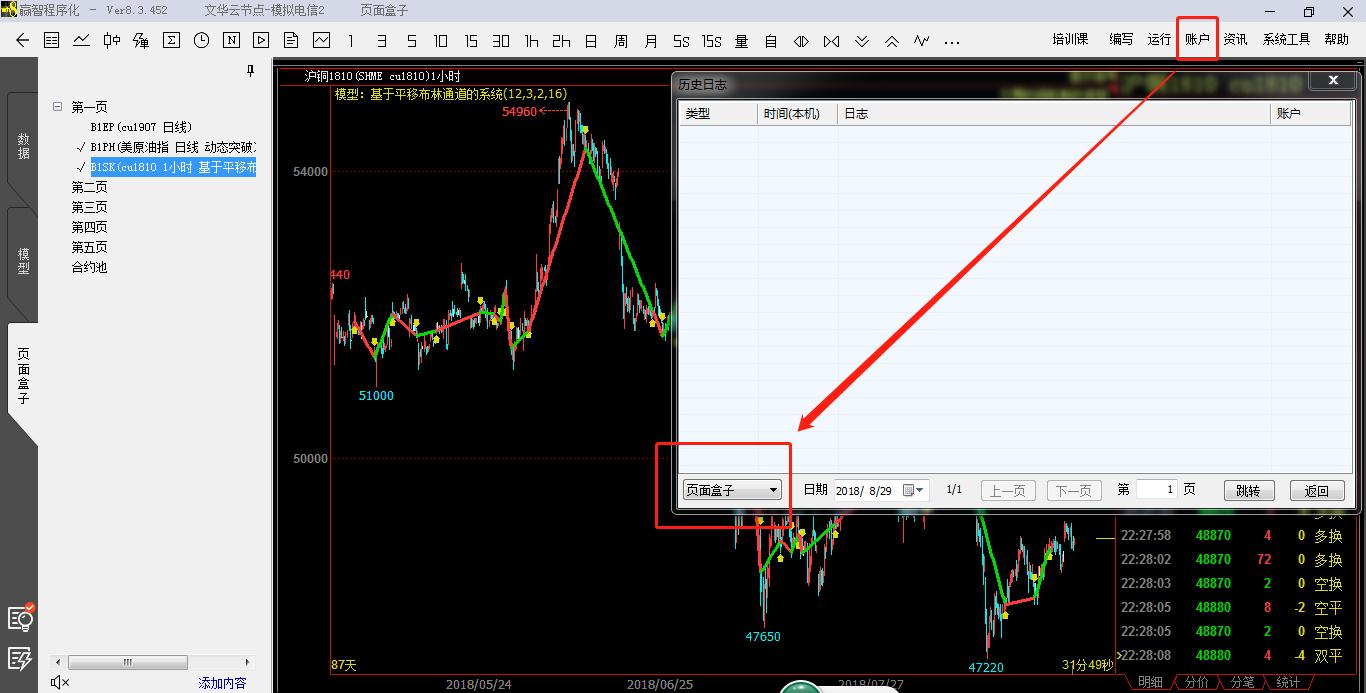Open the 账户 menu

[x=1197, y=40]
